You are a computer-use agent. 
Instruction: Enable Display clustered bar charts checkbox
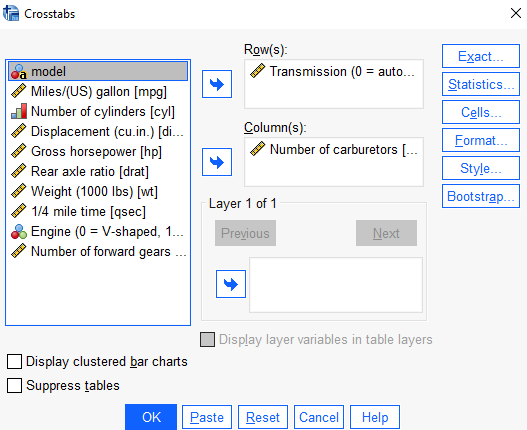pyautogui.click(x=14, y=362)
